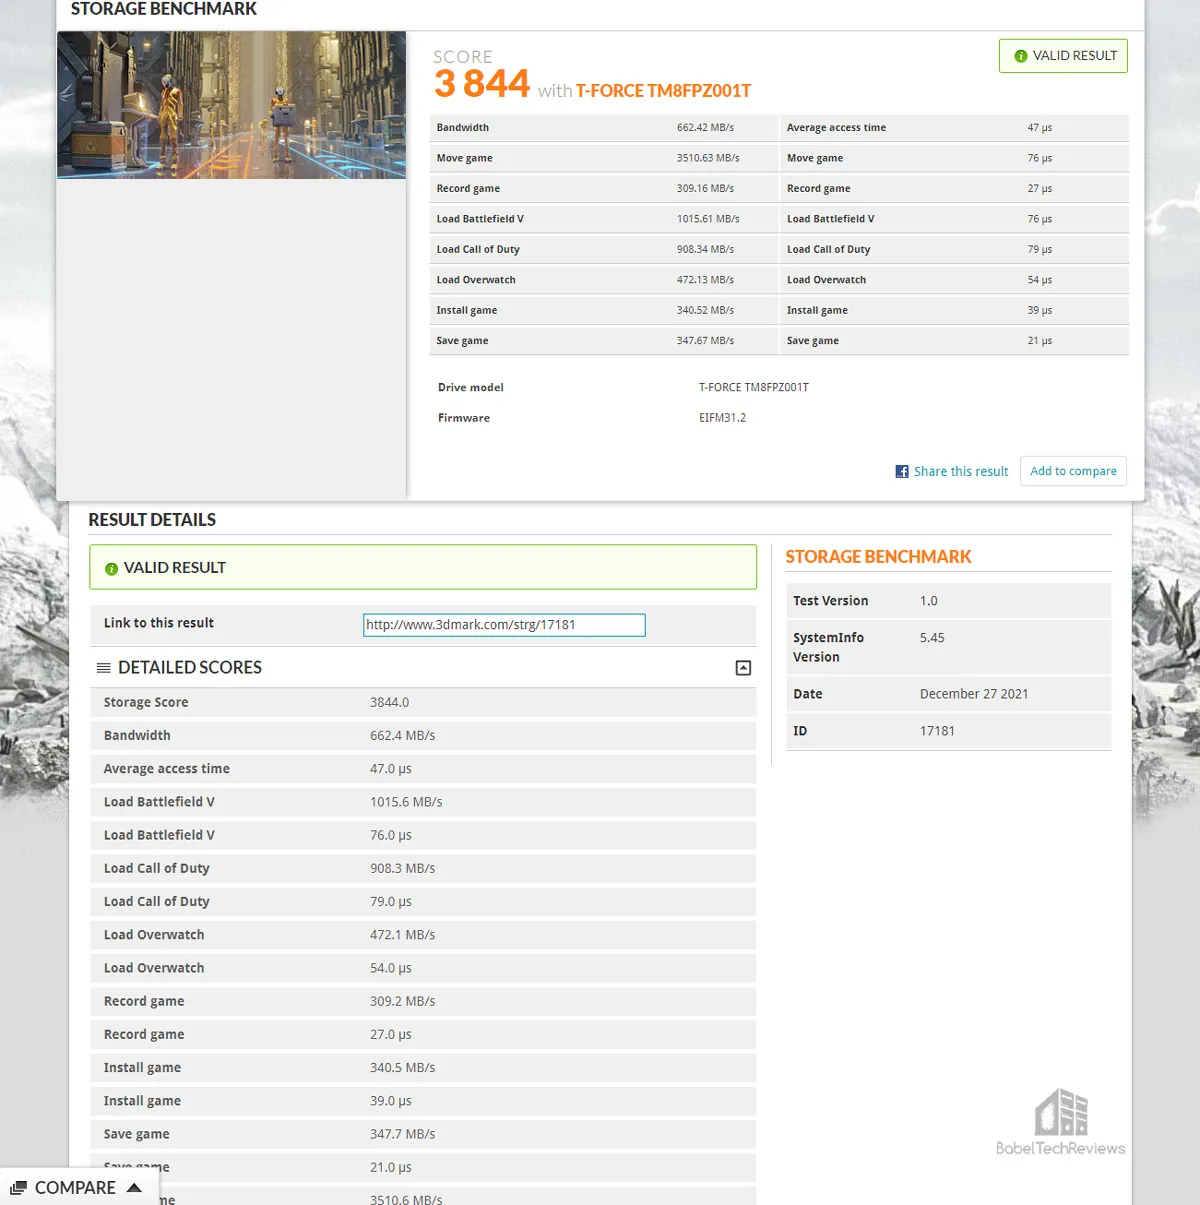Click Load Call of Duty 908.3 MB/s row
The image size is (1200, 1205).
point(423,869)
